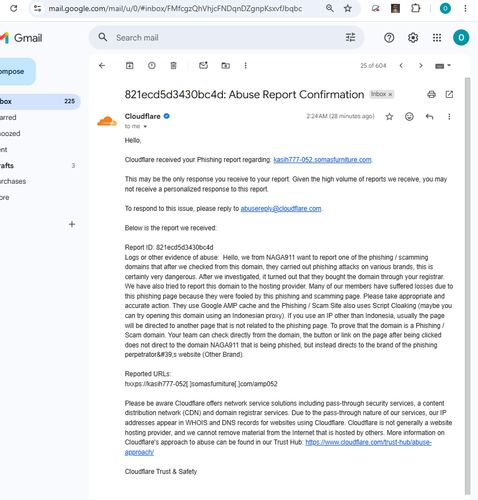Report this email as spam
Viewport: 478px width, 500px height.
[152, 66]
